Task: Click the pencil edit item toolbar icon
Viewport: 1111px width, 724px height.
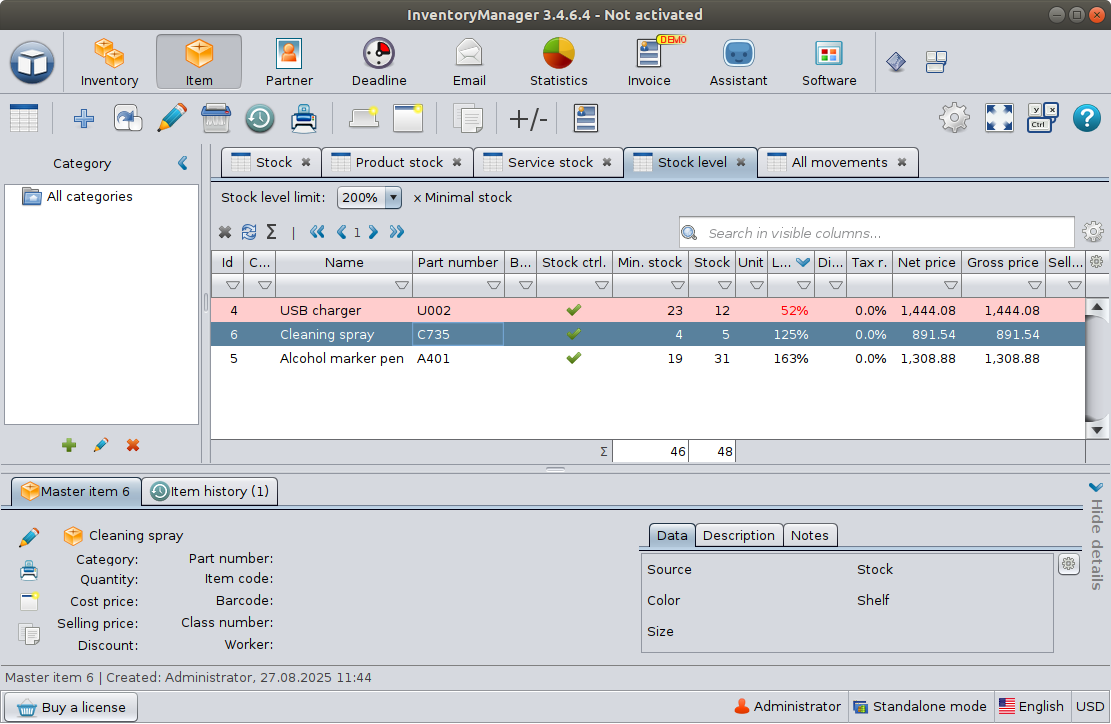Action: (171, 118)
